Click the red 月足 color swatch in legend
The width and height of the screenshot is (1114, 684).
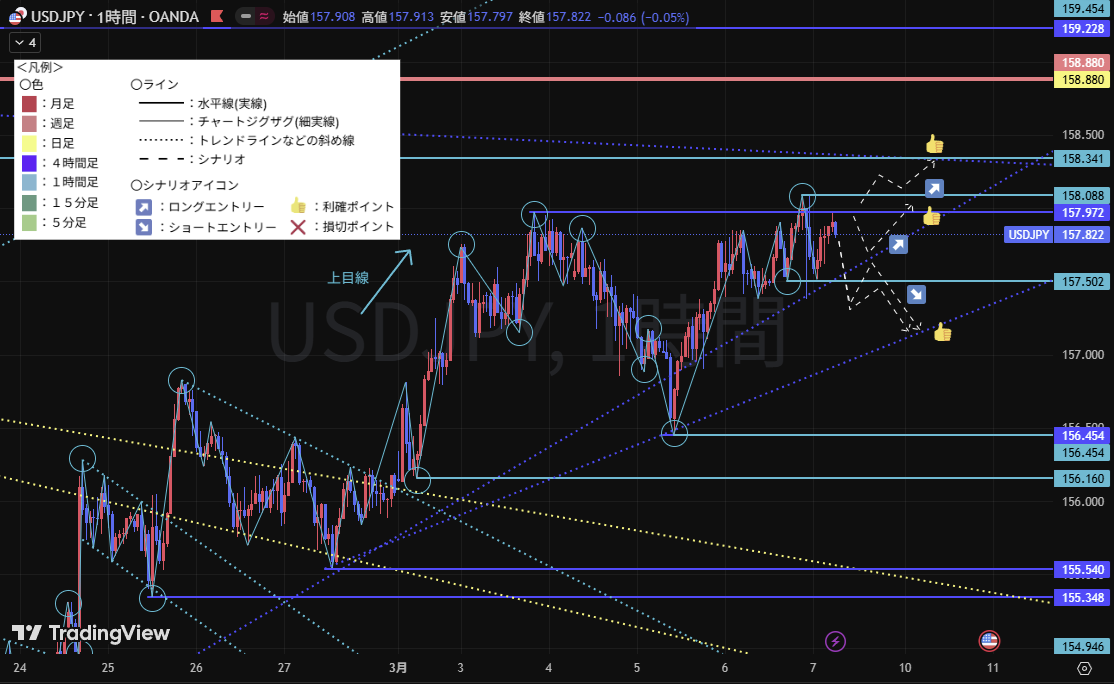click(29, 104)
